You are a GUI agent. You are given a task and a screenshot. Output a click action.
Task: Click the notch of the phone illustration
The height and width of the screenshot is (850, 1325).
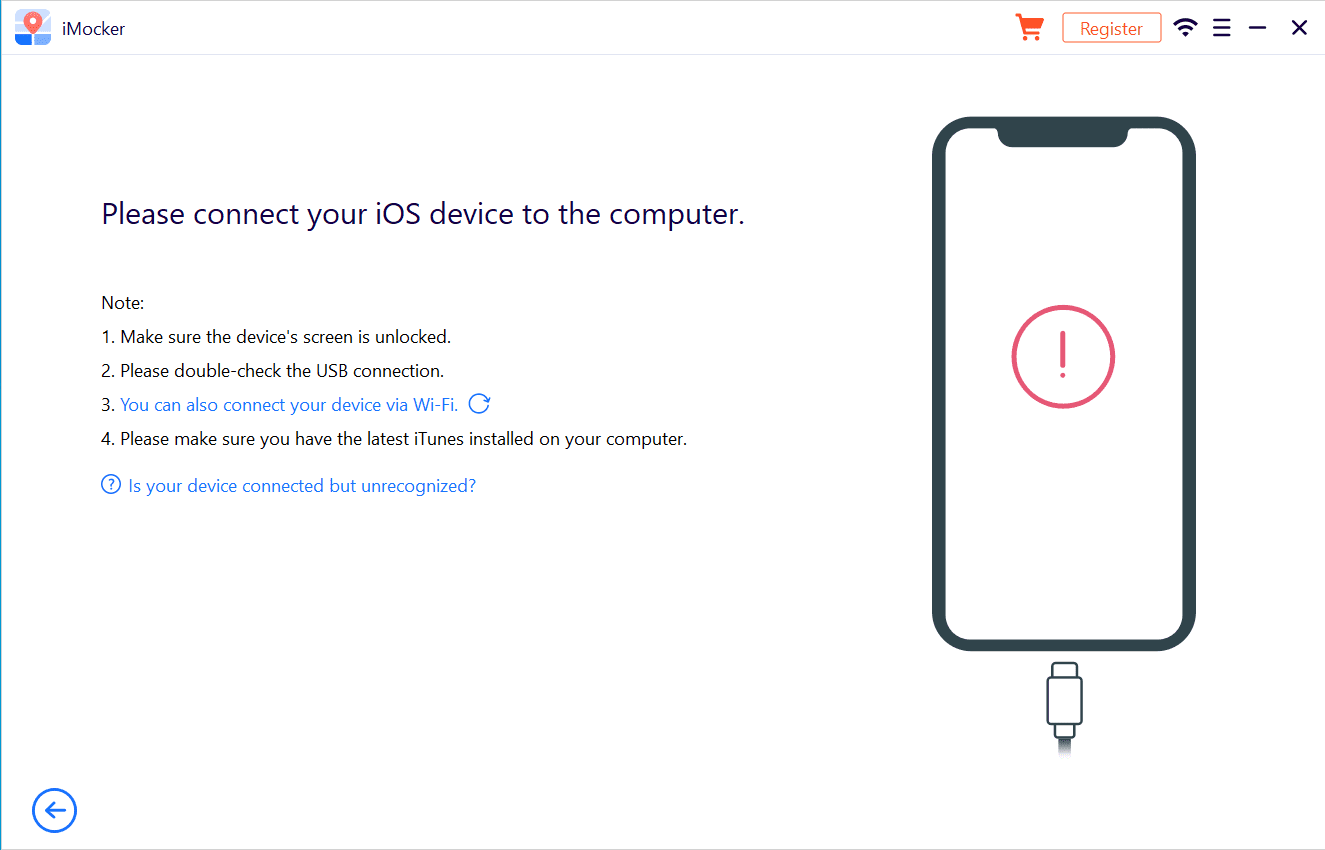[1063, 137]
